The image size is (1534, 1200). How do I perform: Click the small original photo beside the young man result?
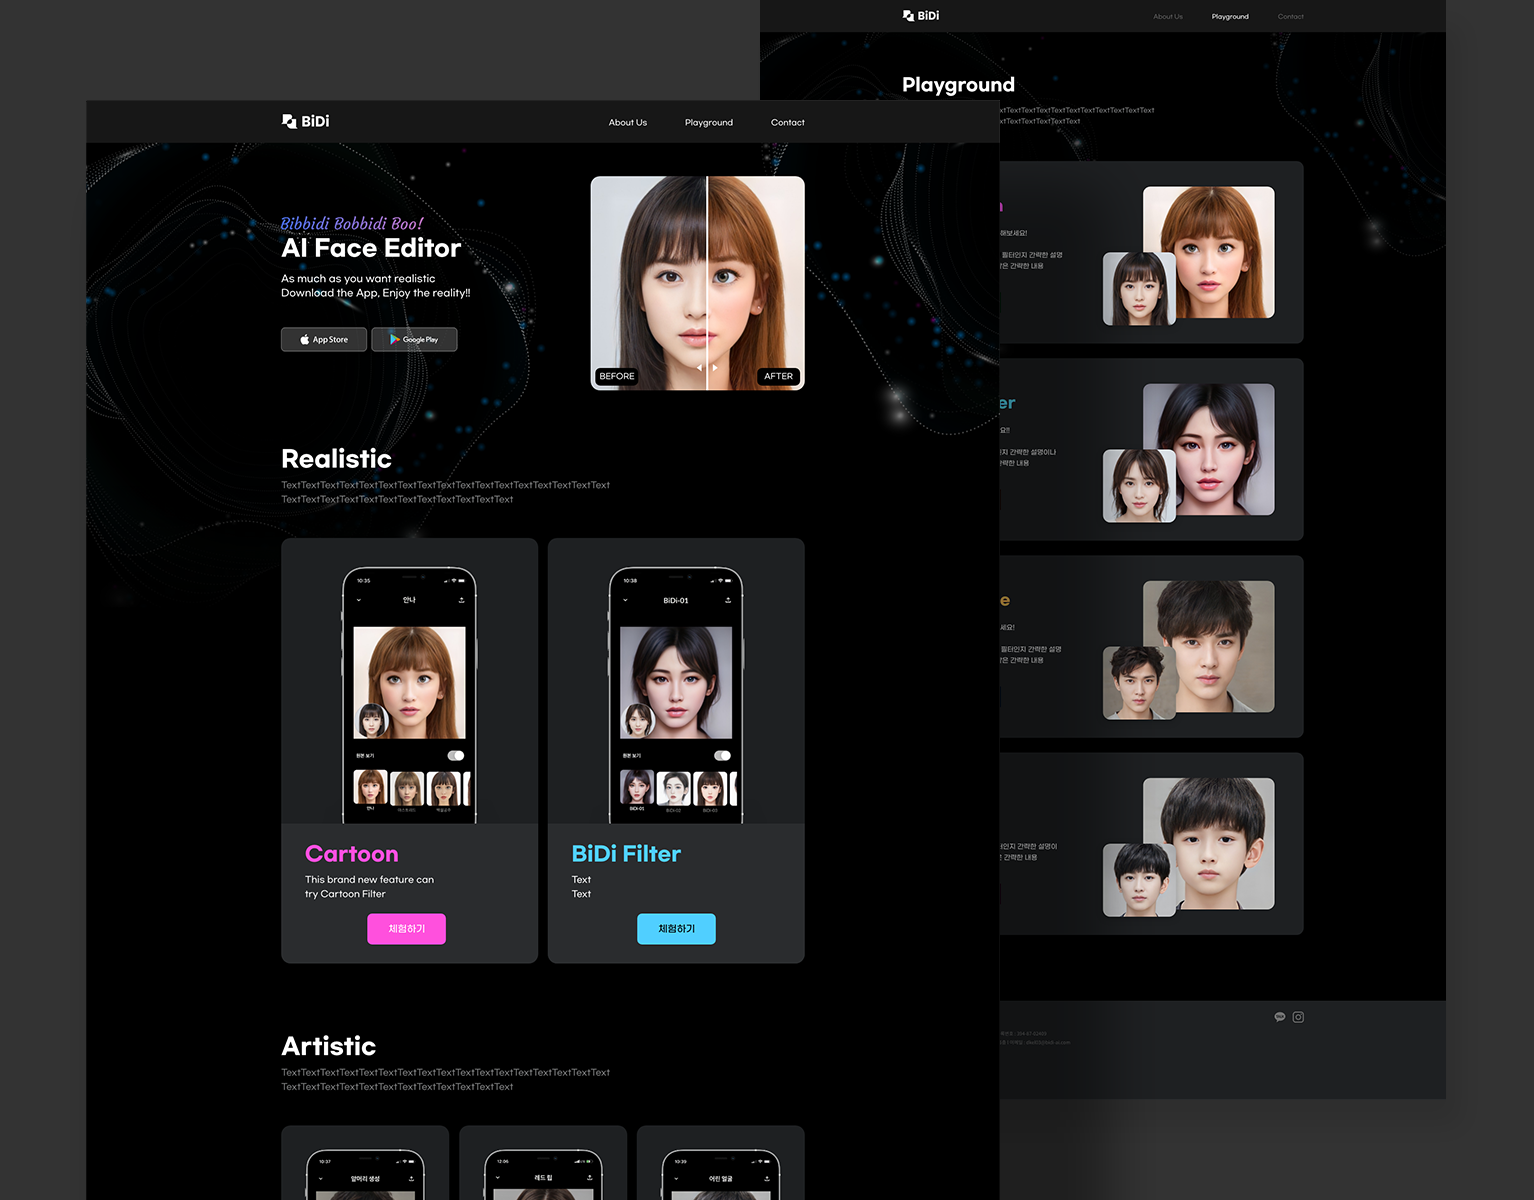click(1139, 683)
